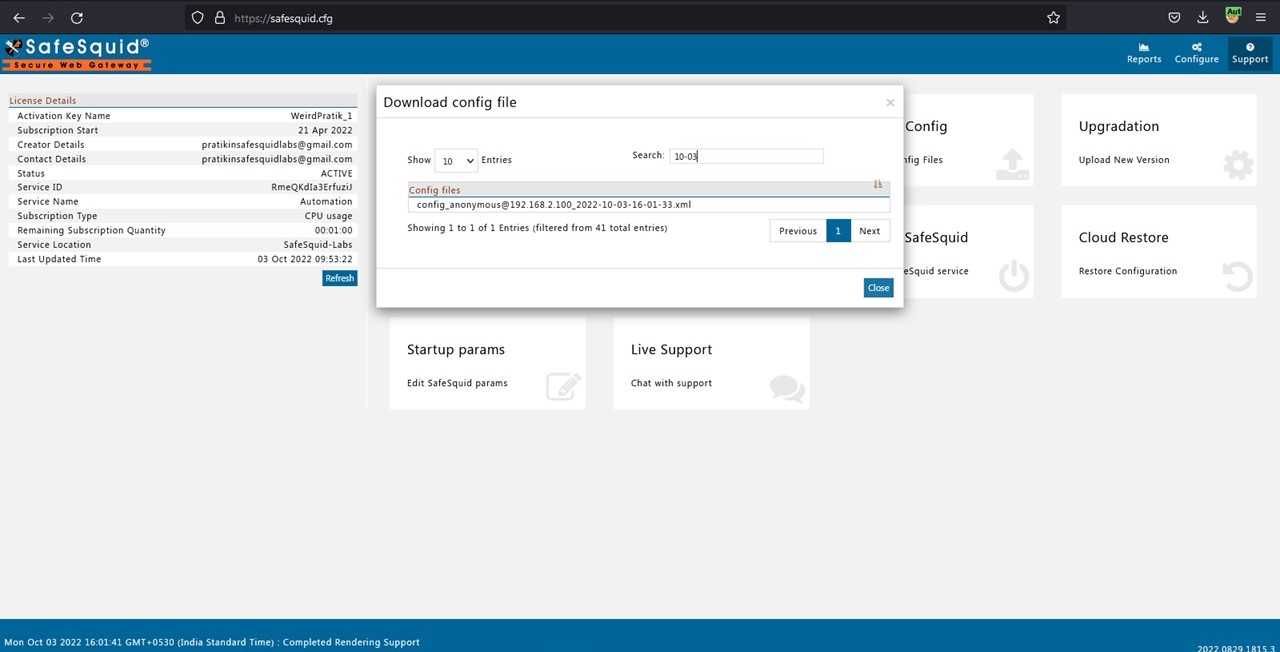The width and height of the screenshot is (1280, 652).
Task: Expand the Show entries dropdown
Action: pyautogui.click(x=456, y=160)
